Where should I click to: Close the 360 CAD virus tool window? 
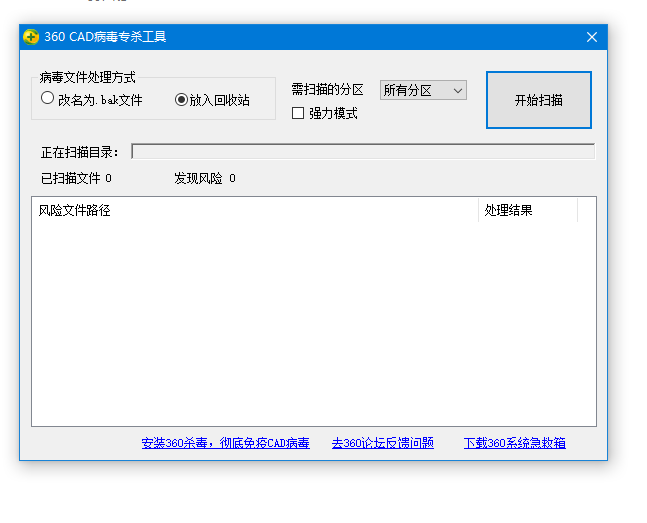pyautogui.click(x=592, y=37)
